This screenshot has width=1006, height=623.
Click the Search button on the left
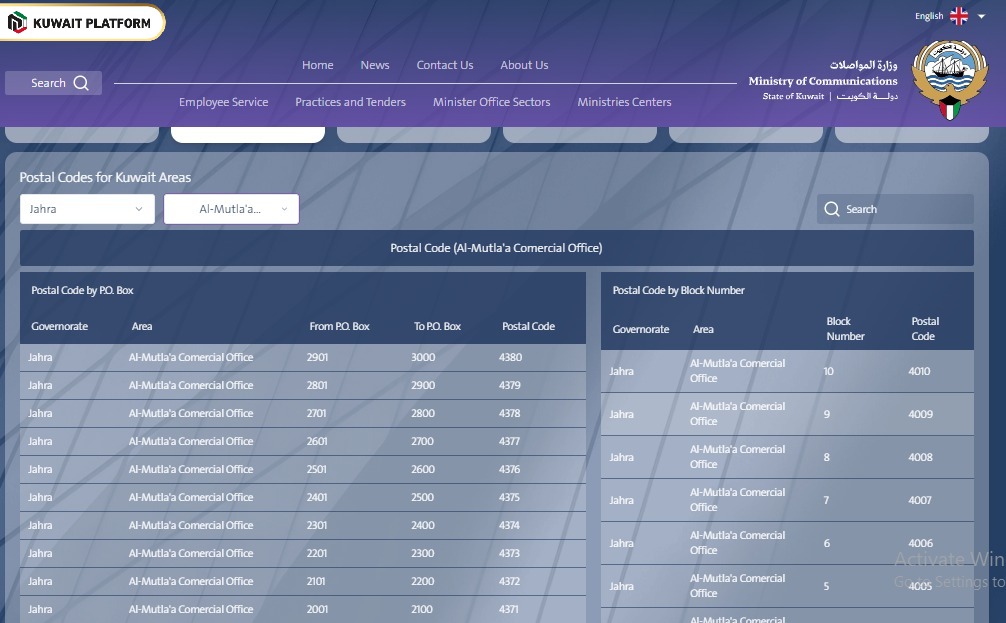click(x=53, y=83)
